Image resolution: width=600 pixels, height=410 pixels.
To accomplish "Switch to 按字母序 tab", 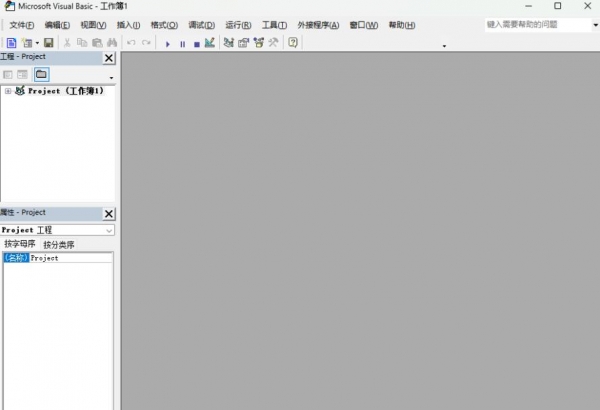I will (x=20, y=244).
